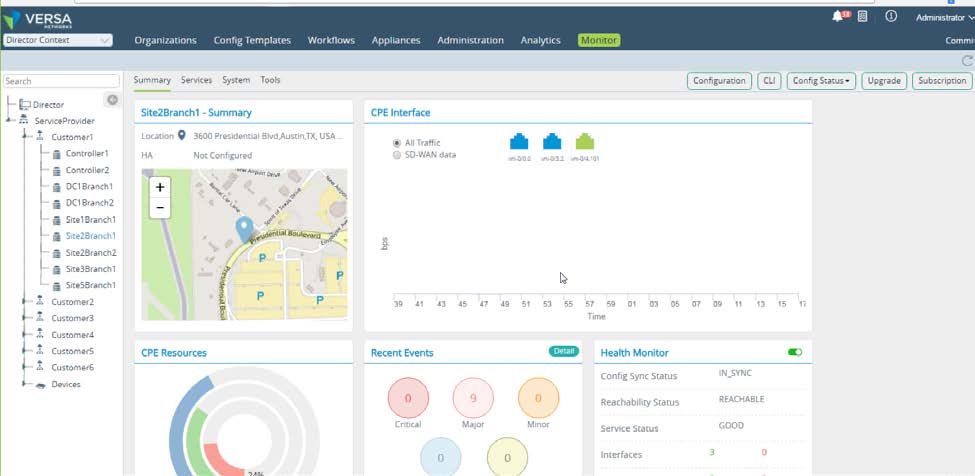Select the SD-WAN data radio button
The width and height of the screenshot is (975, 476).
pos(397,155)
